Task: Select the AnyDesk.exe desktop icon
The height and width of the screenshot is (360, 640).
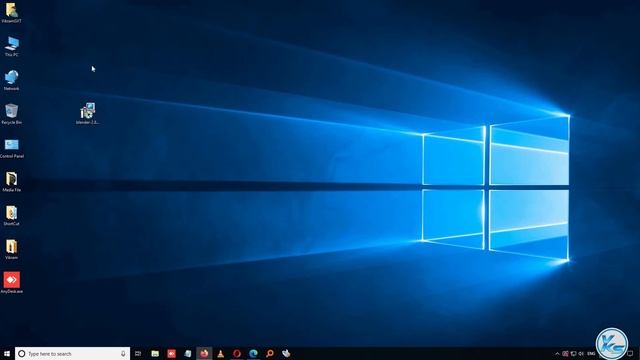Action: click(x=11, y=282)
